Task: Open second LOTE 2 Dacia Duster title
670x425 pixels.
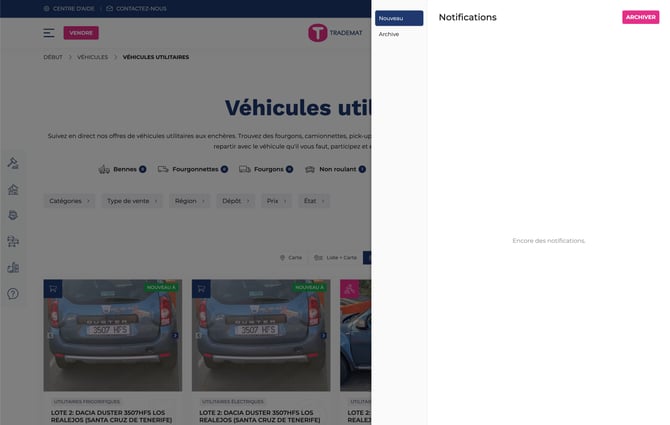Action: (x=260, y=416)
